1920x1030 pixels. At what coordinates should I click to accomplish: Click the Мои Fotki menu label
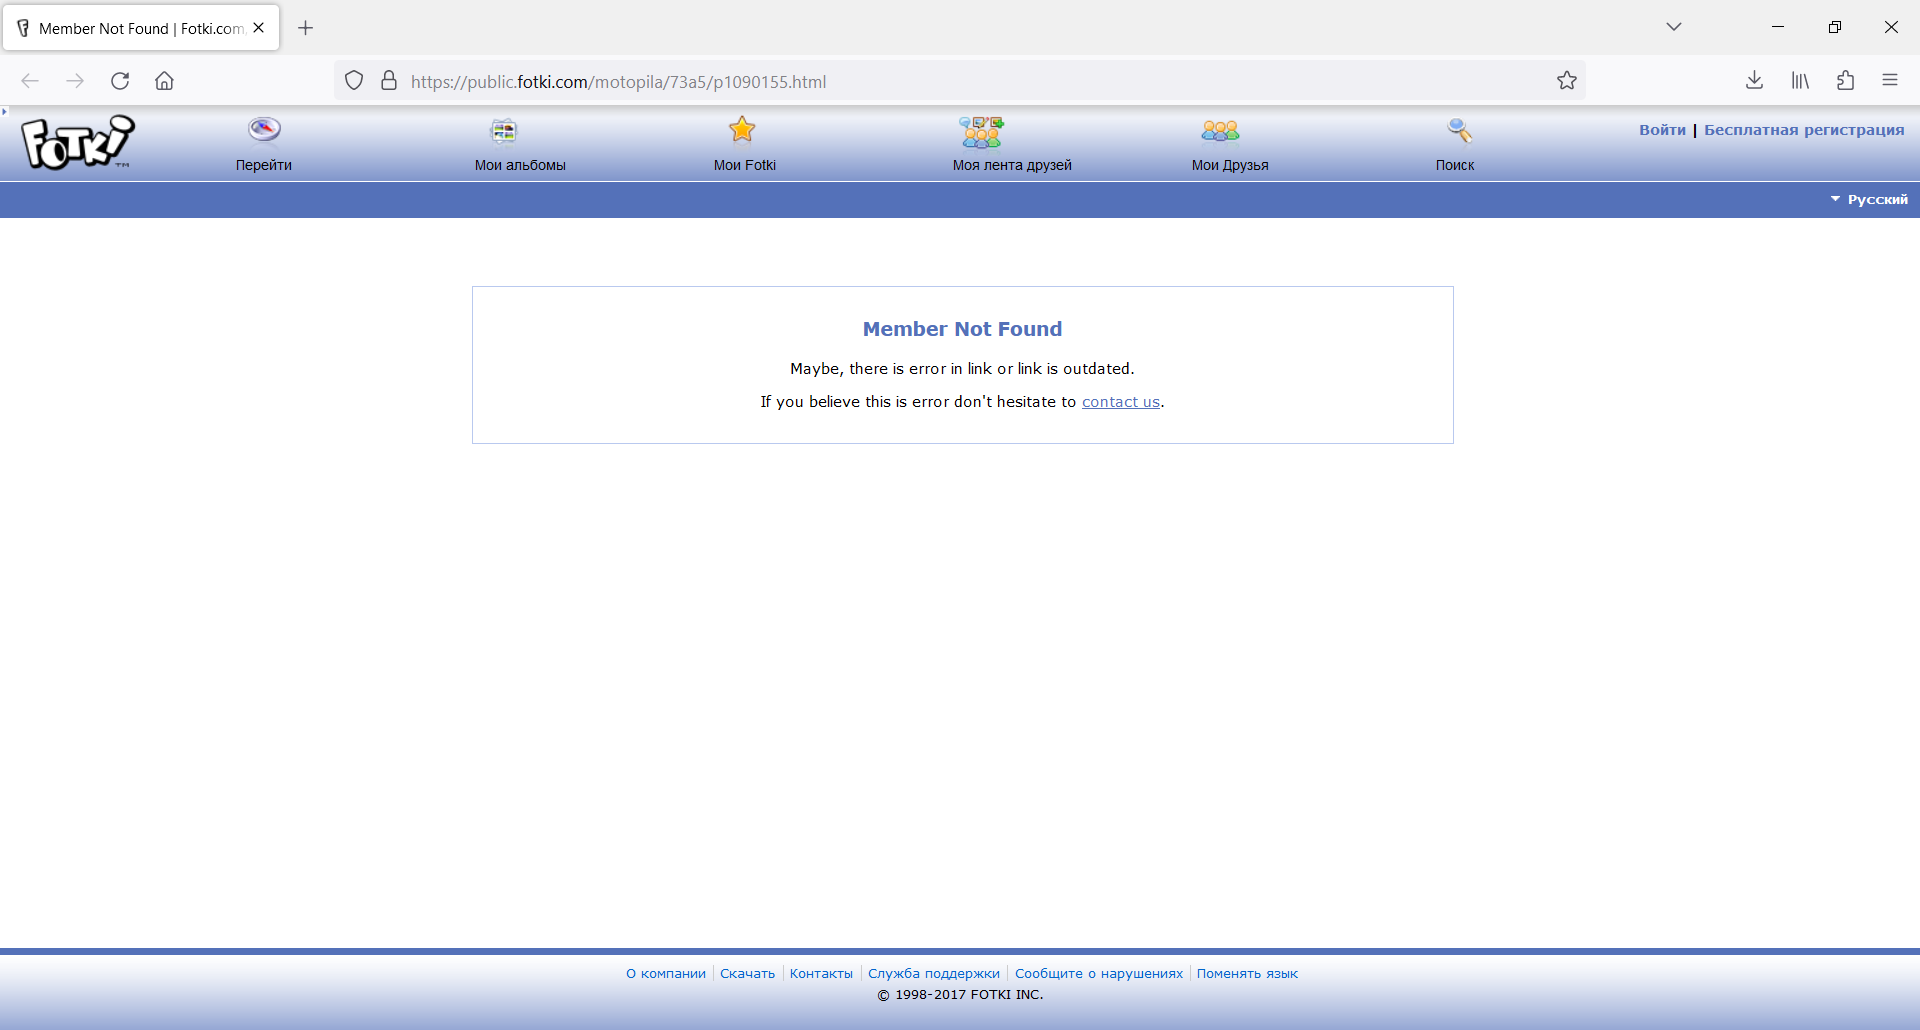click(745, 165)
